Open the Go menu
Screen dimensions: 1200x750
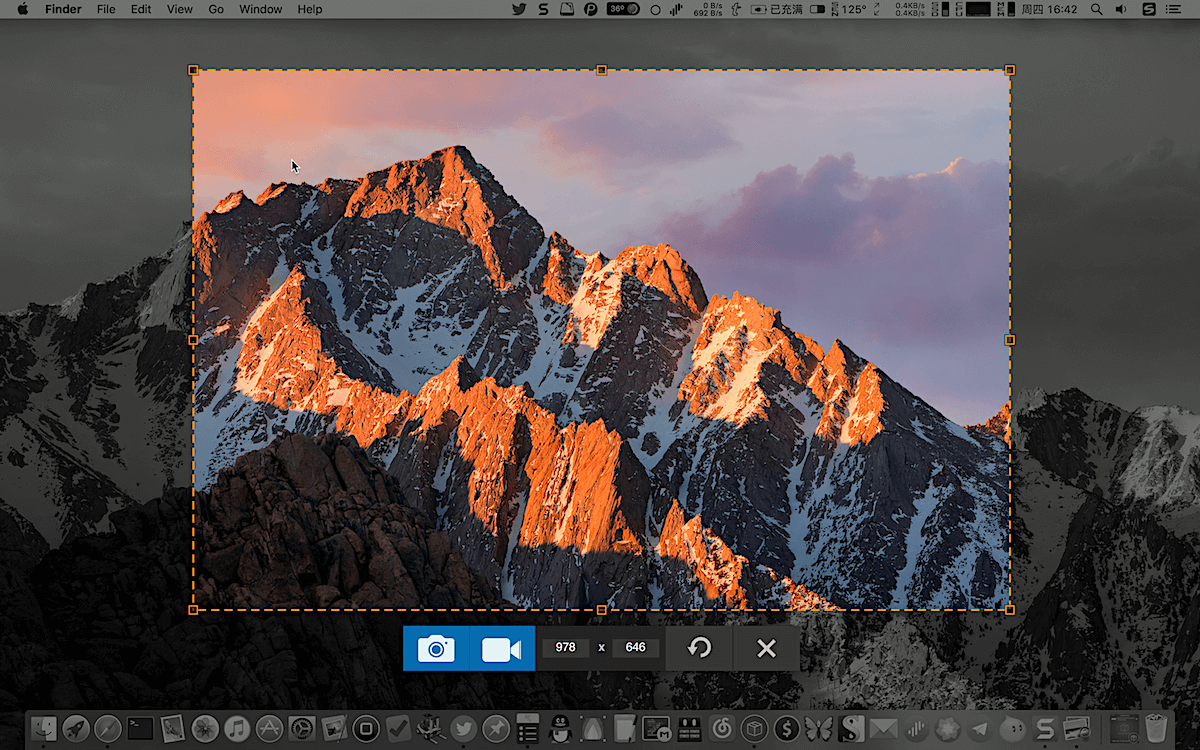coord(216,9)
